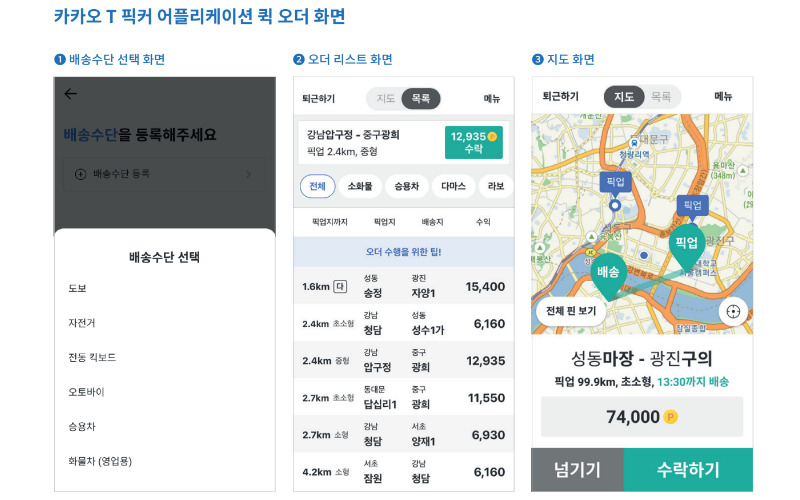Open the 답십리1 to 광희 order row

tap(404, 397)
